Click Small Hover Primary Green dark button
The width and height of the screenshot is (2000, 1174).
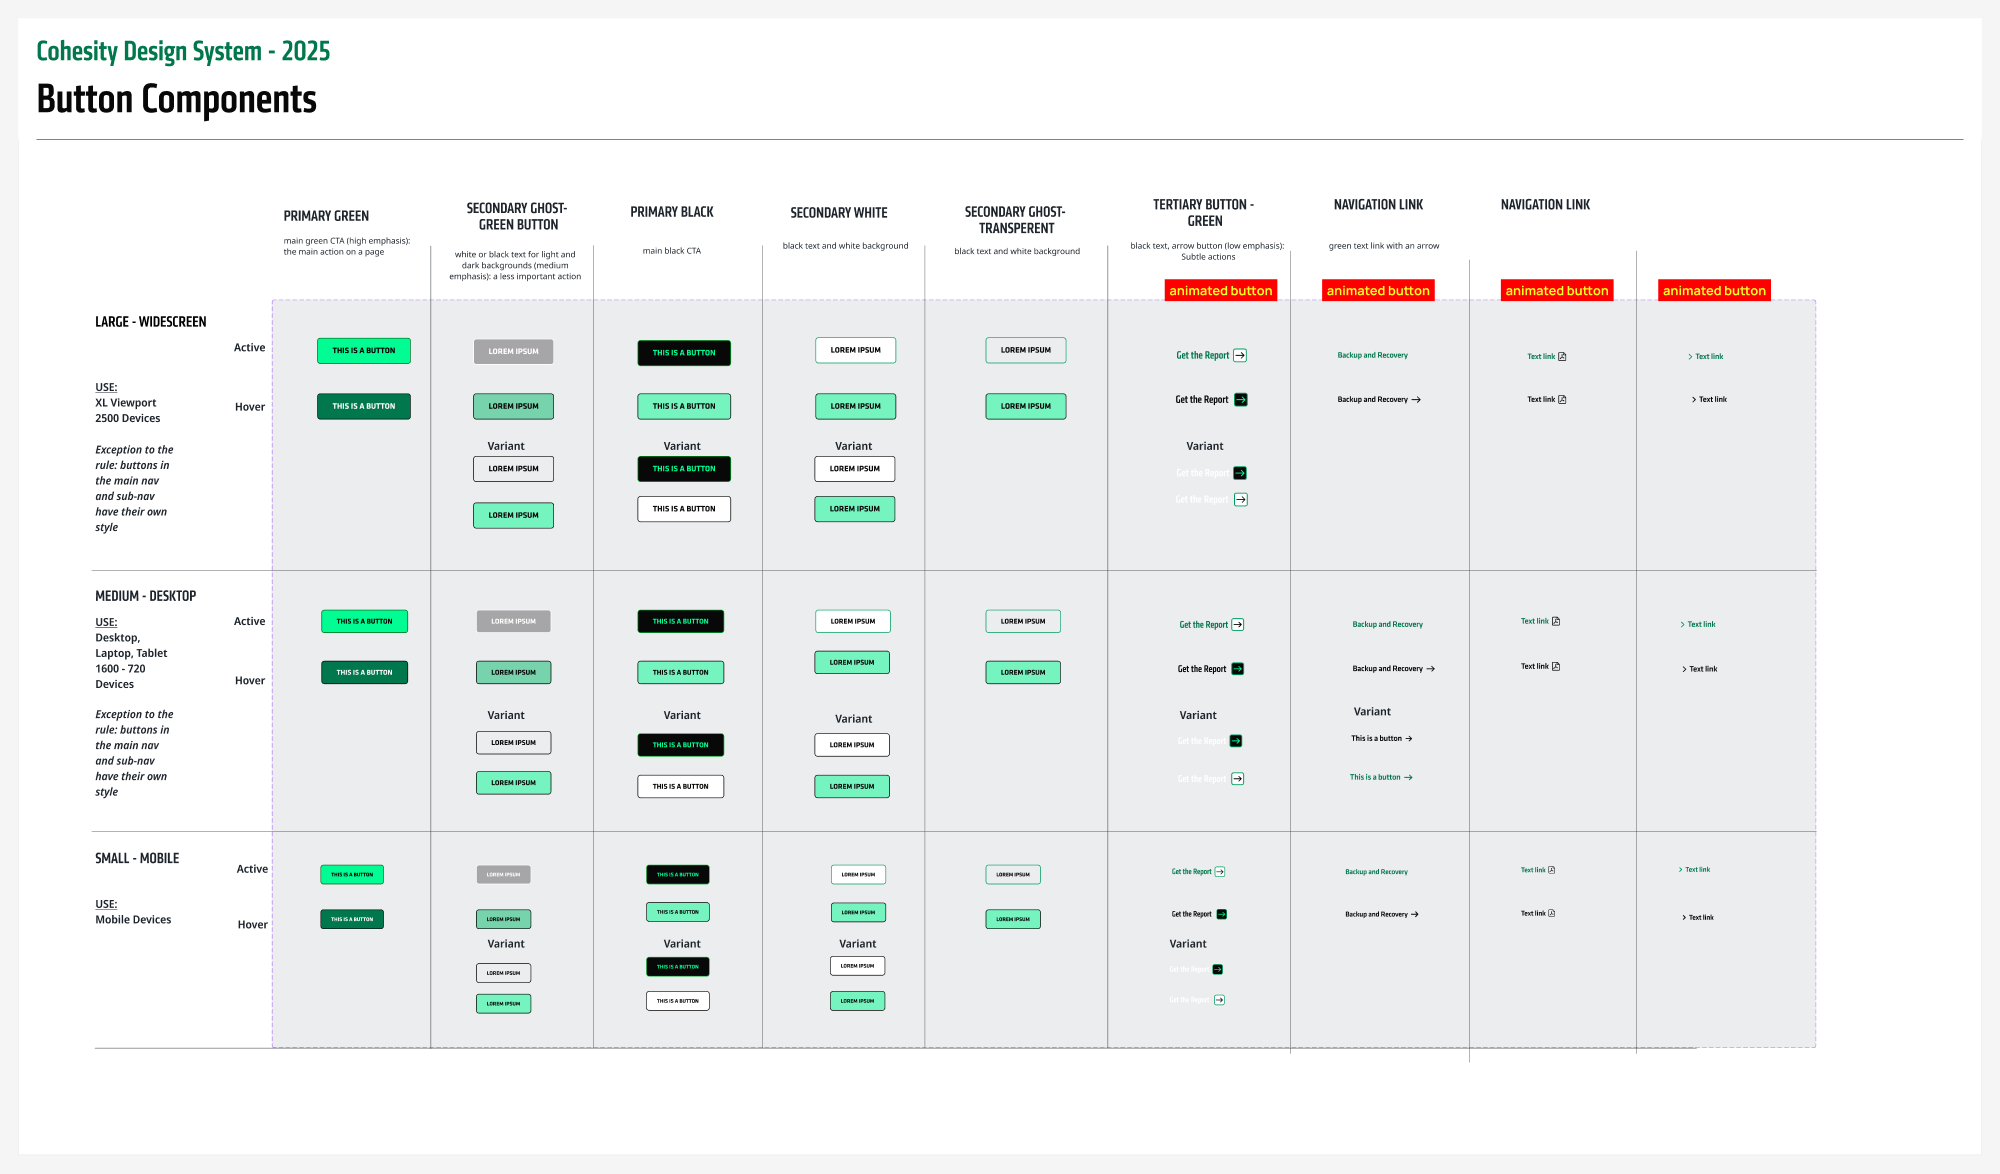[352, 919]
